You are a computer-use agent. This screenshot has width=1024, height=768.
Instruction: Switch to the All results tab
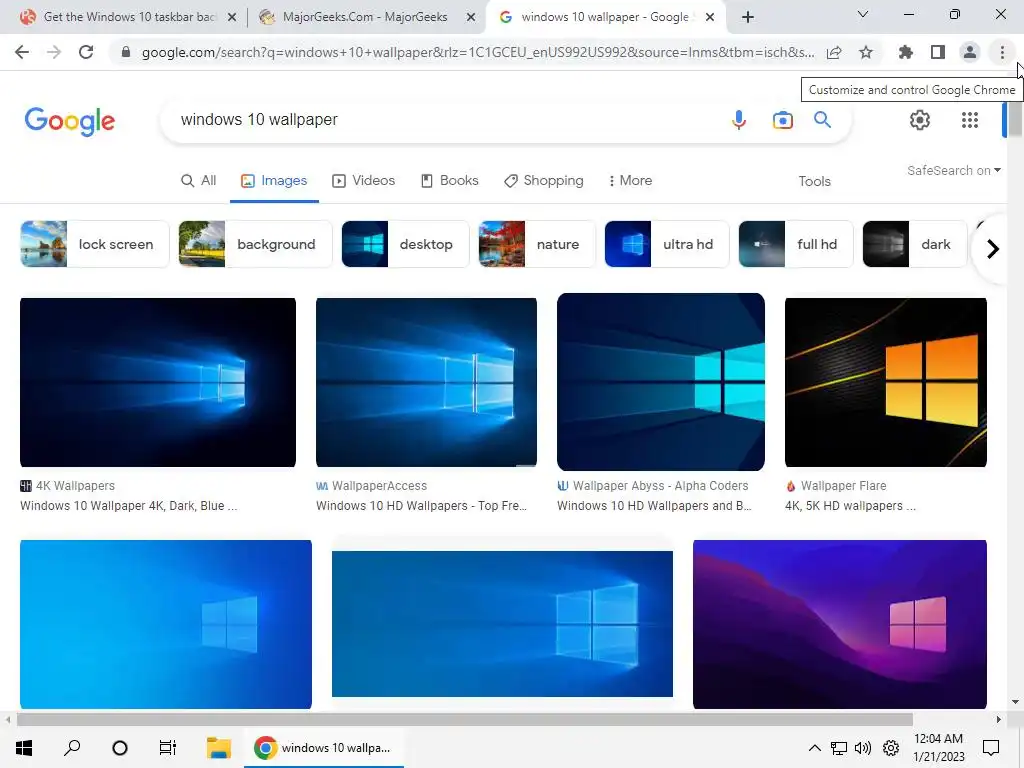point(199,181)
